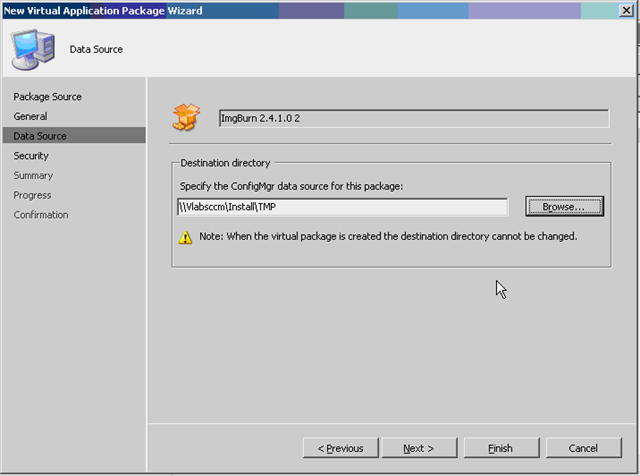Select Confirmation step in sidebar

click(x=41, y=215)
